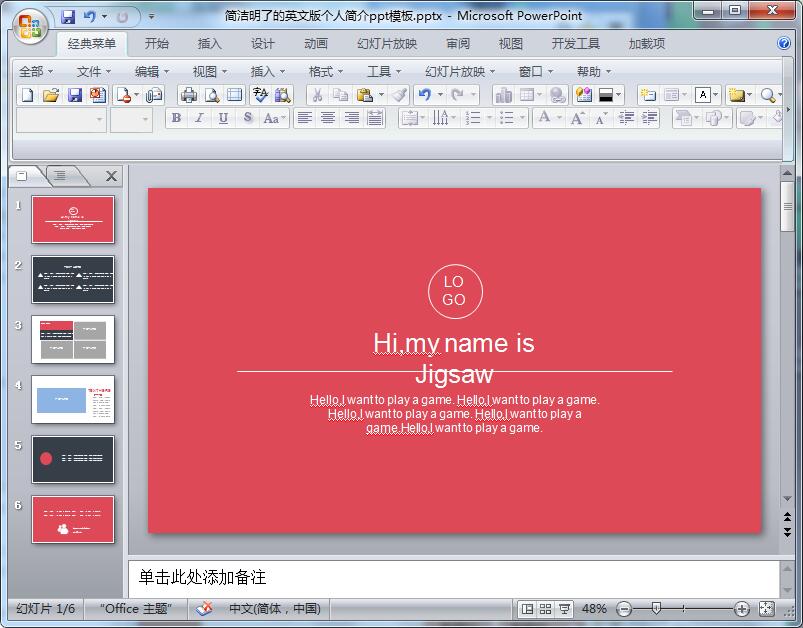803x628 pixels.
Task: Click the zoom in plus button
Action: coord(742,609)
